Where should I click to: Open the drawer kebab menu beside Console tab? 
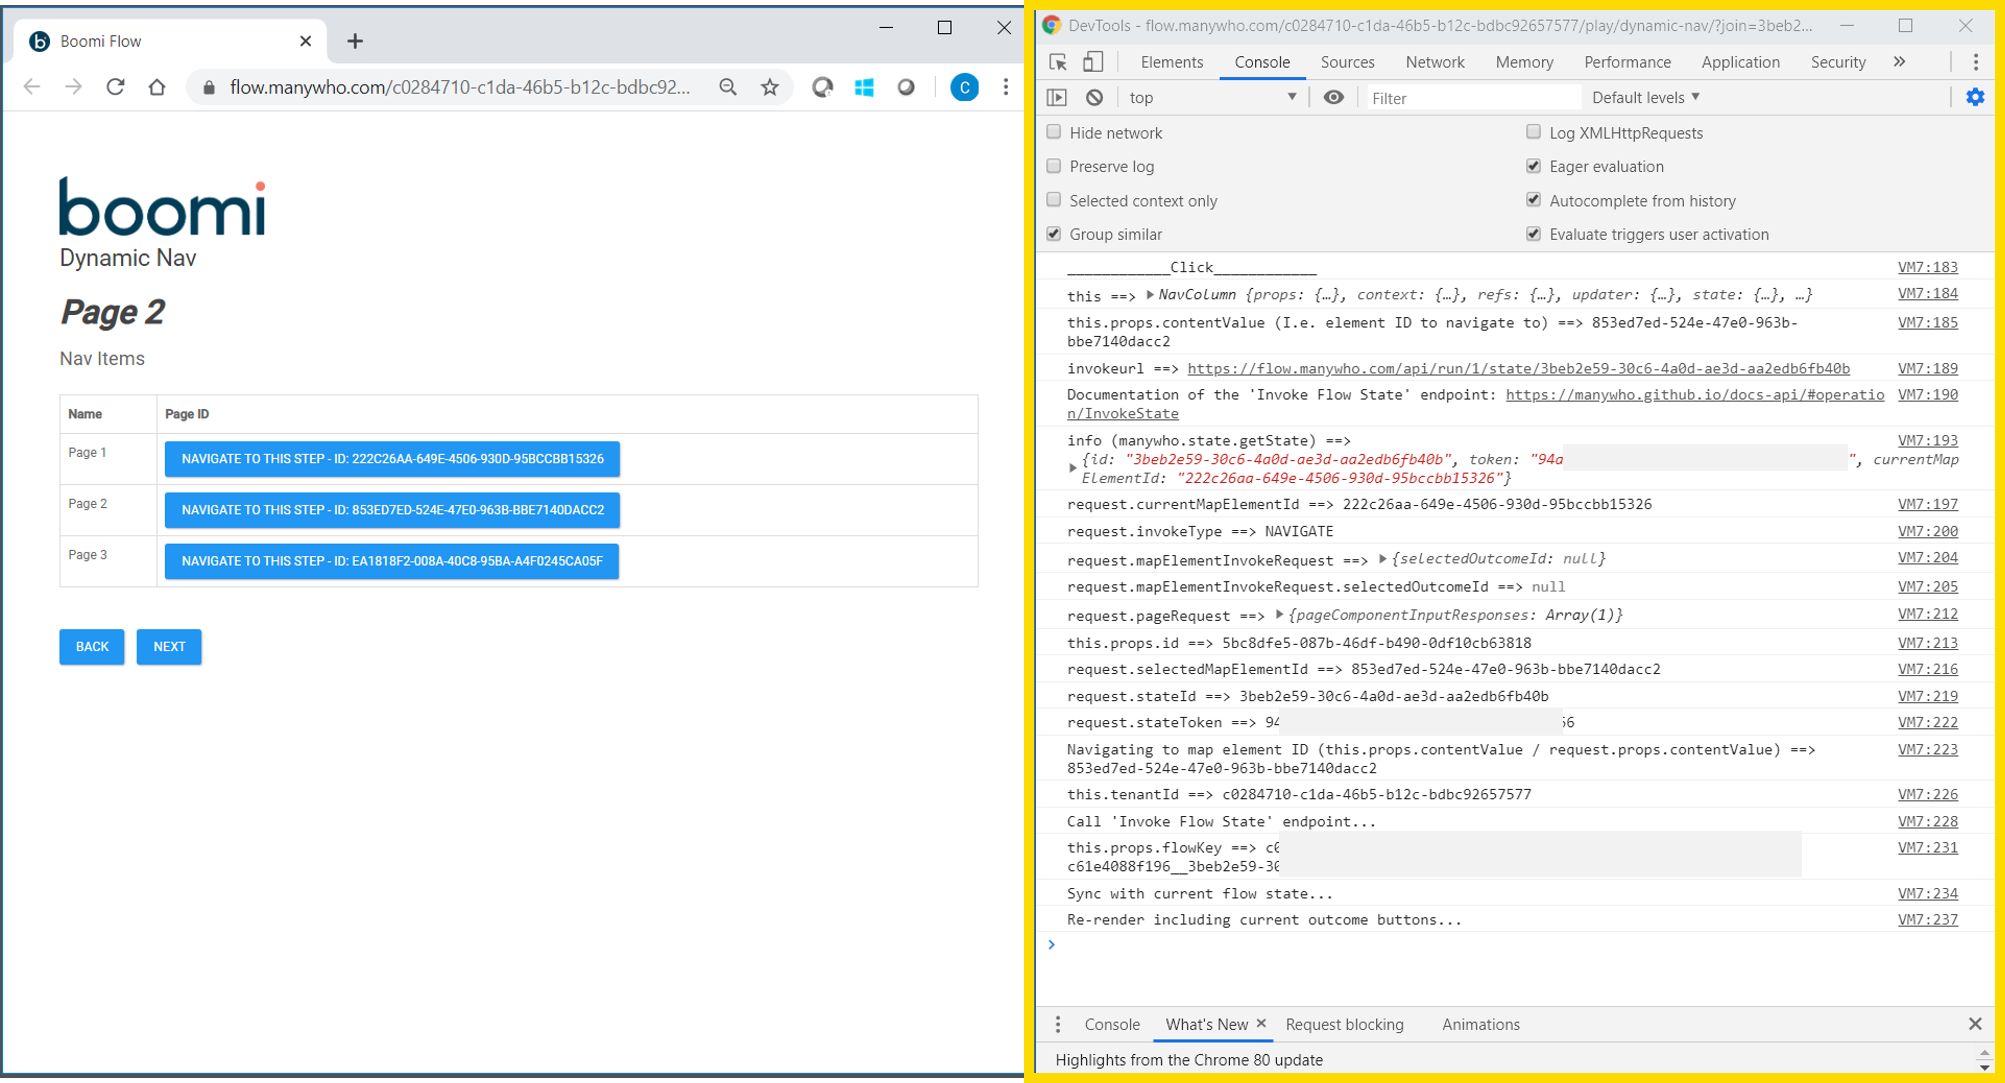click(x=1058, y=1024)
